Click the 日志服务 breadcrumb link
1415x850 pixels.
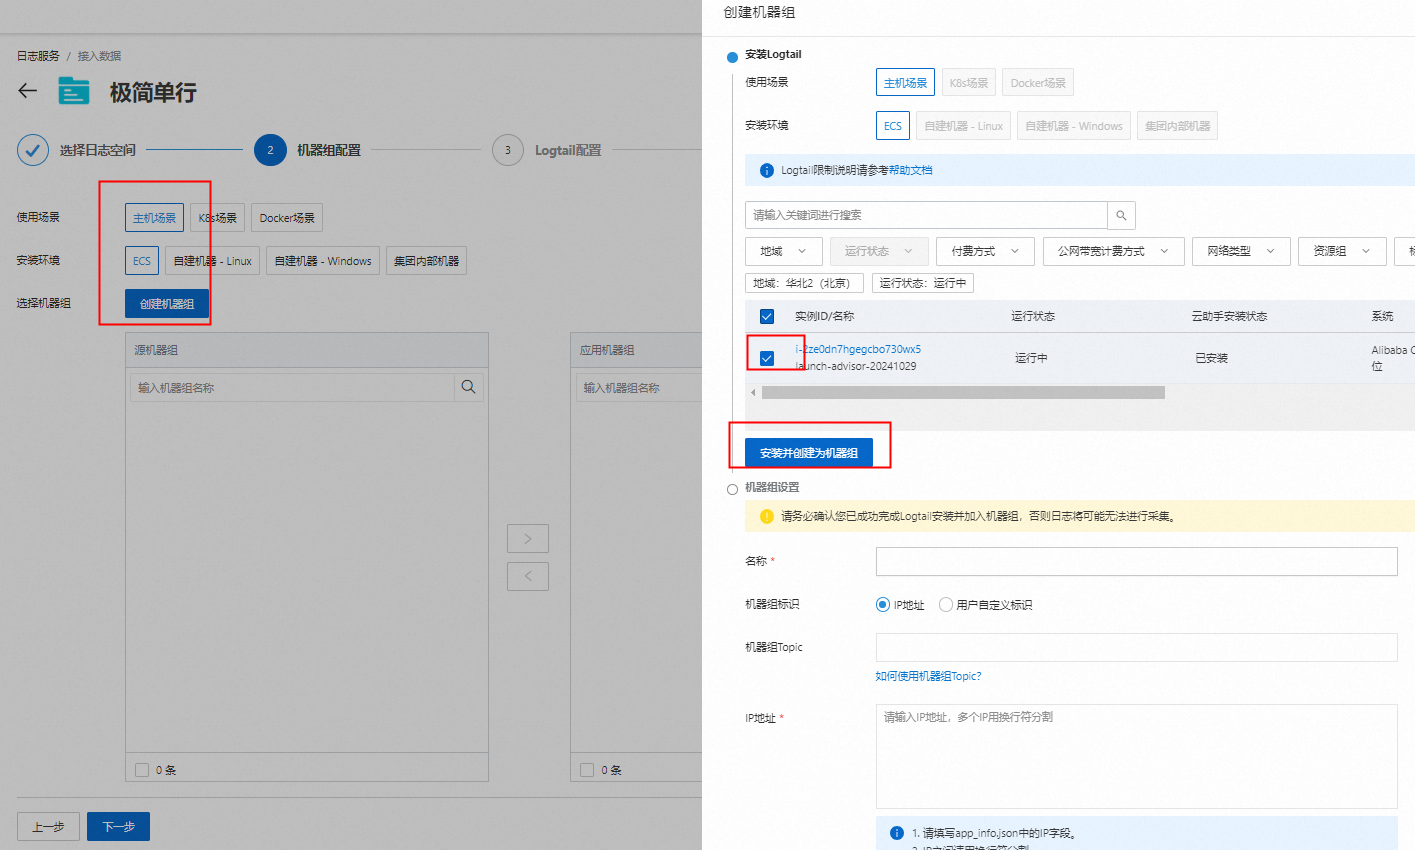(38, 56)
